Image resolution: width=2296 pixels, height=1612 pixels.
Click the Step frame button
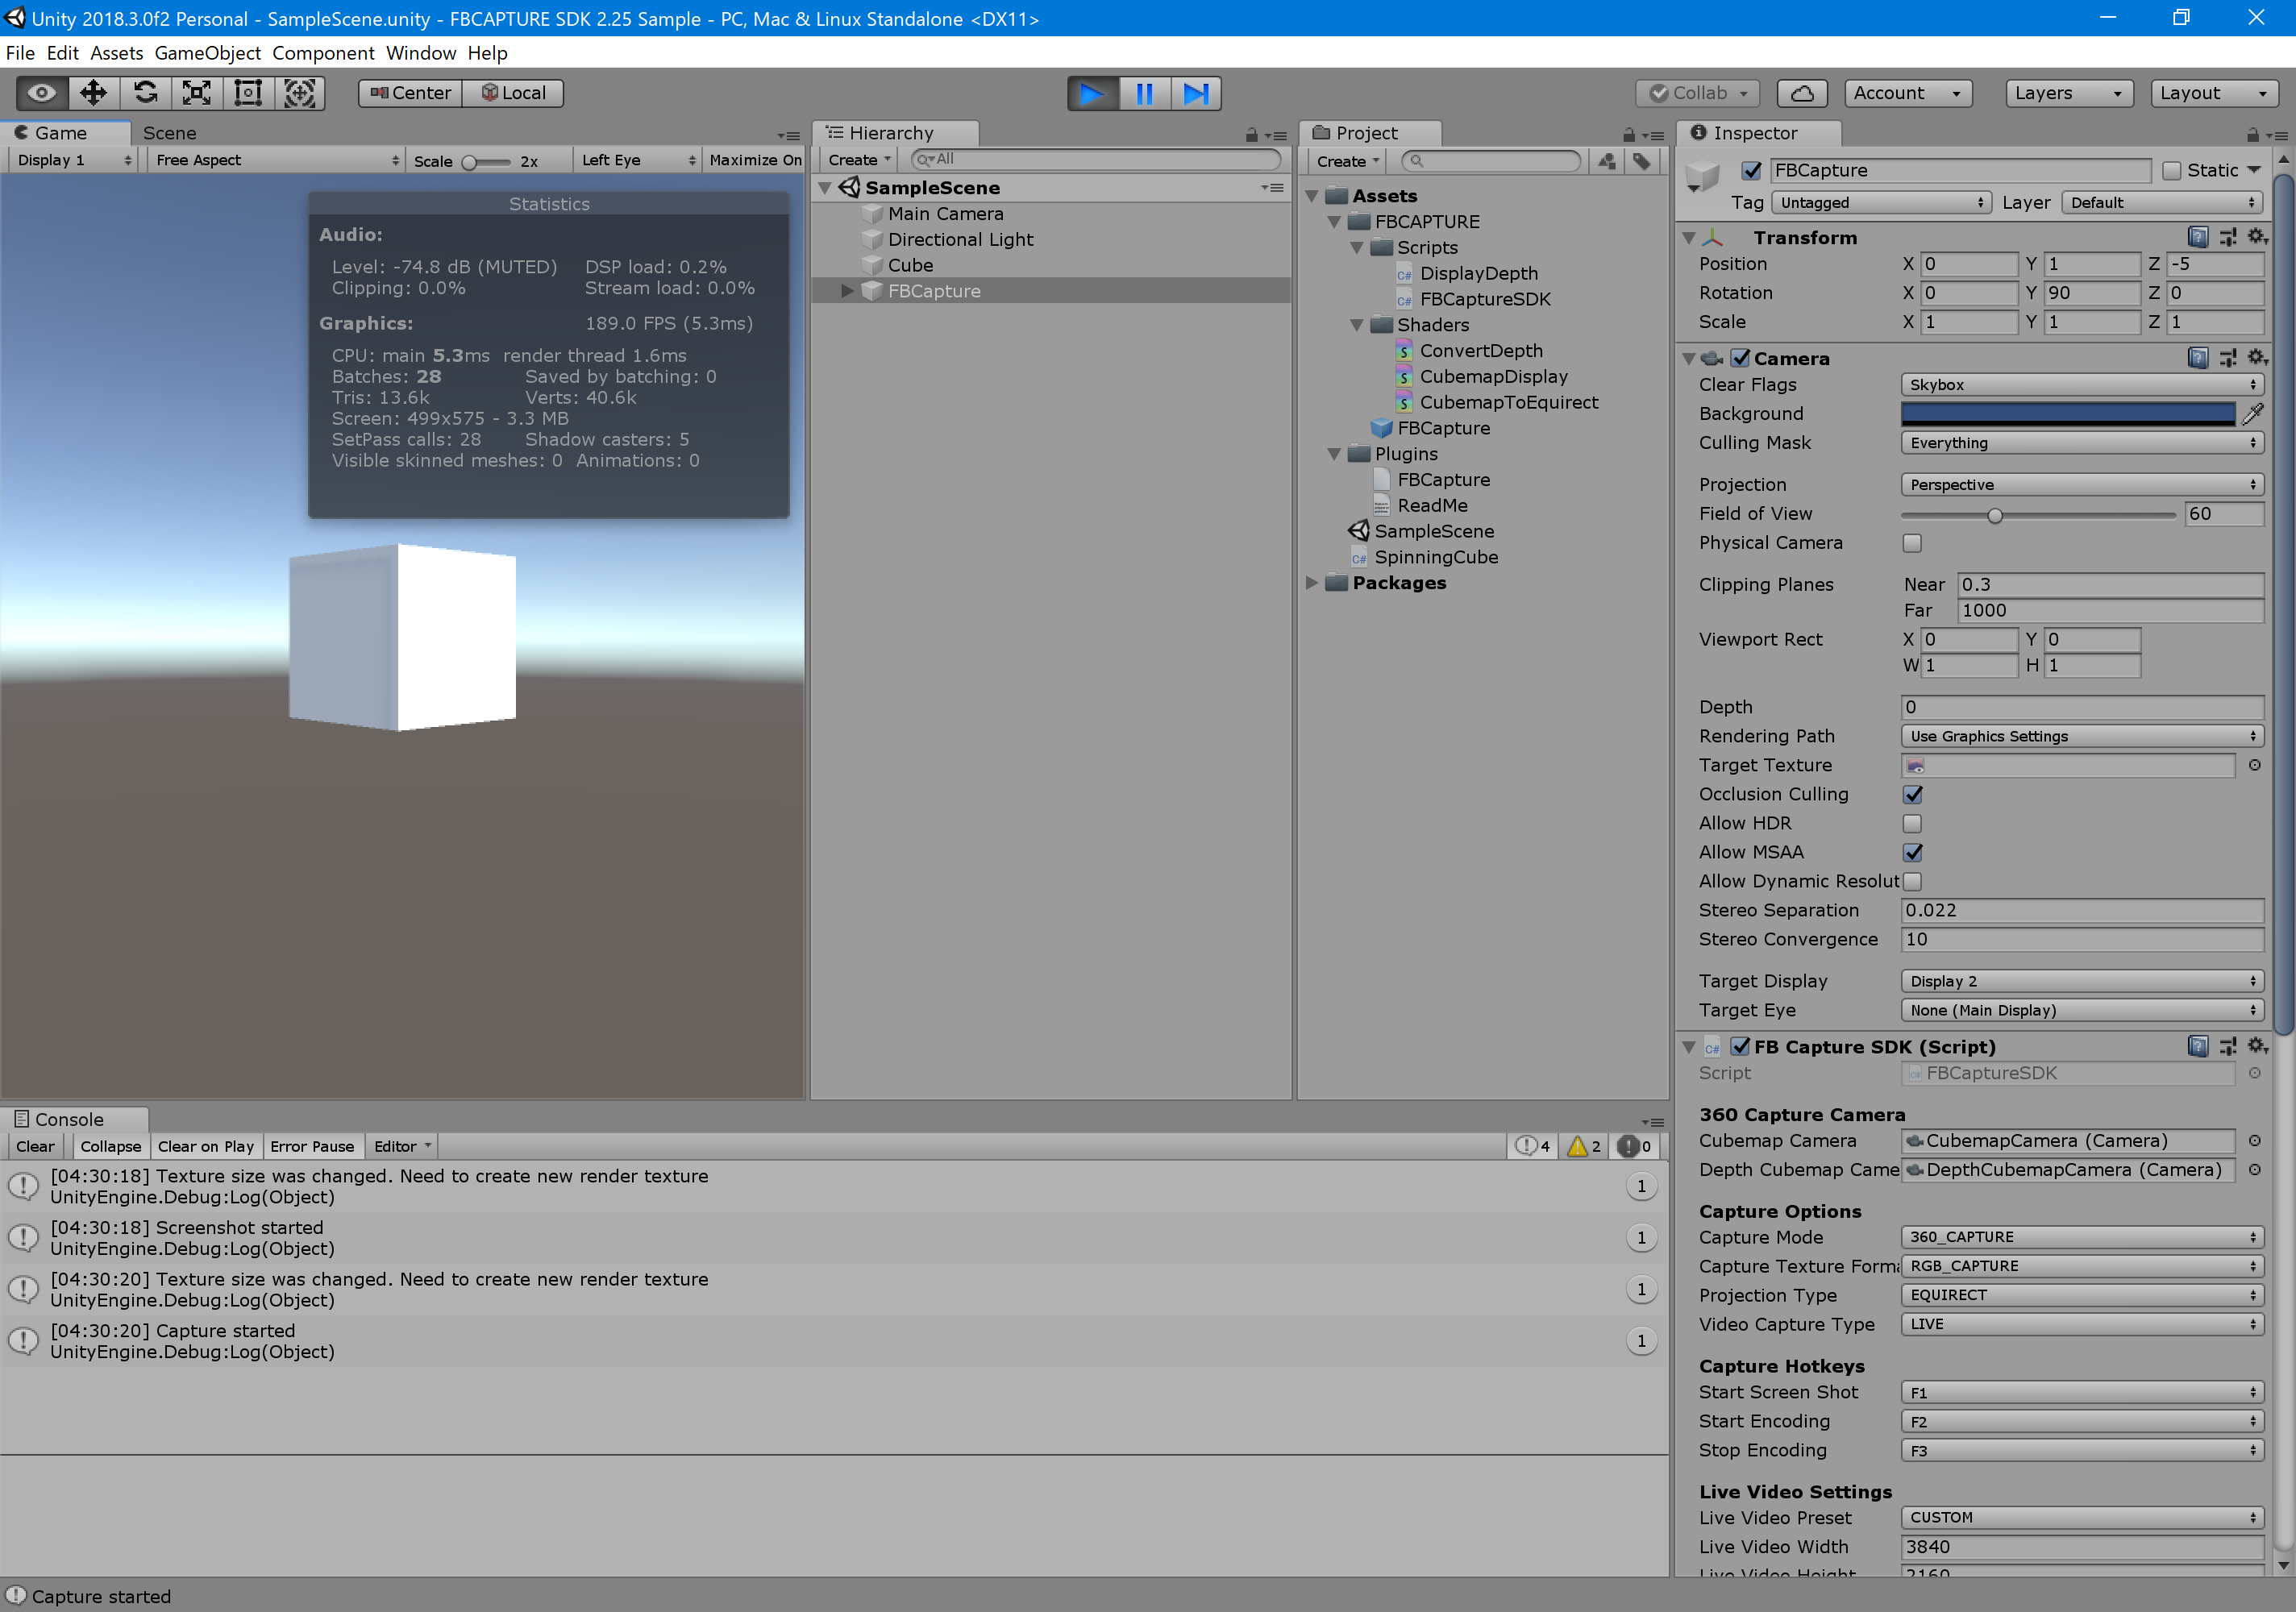1195,93
